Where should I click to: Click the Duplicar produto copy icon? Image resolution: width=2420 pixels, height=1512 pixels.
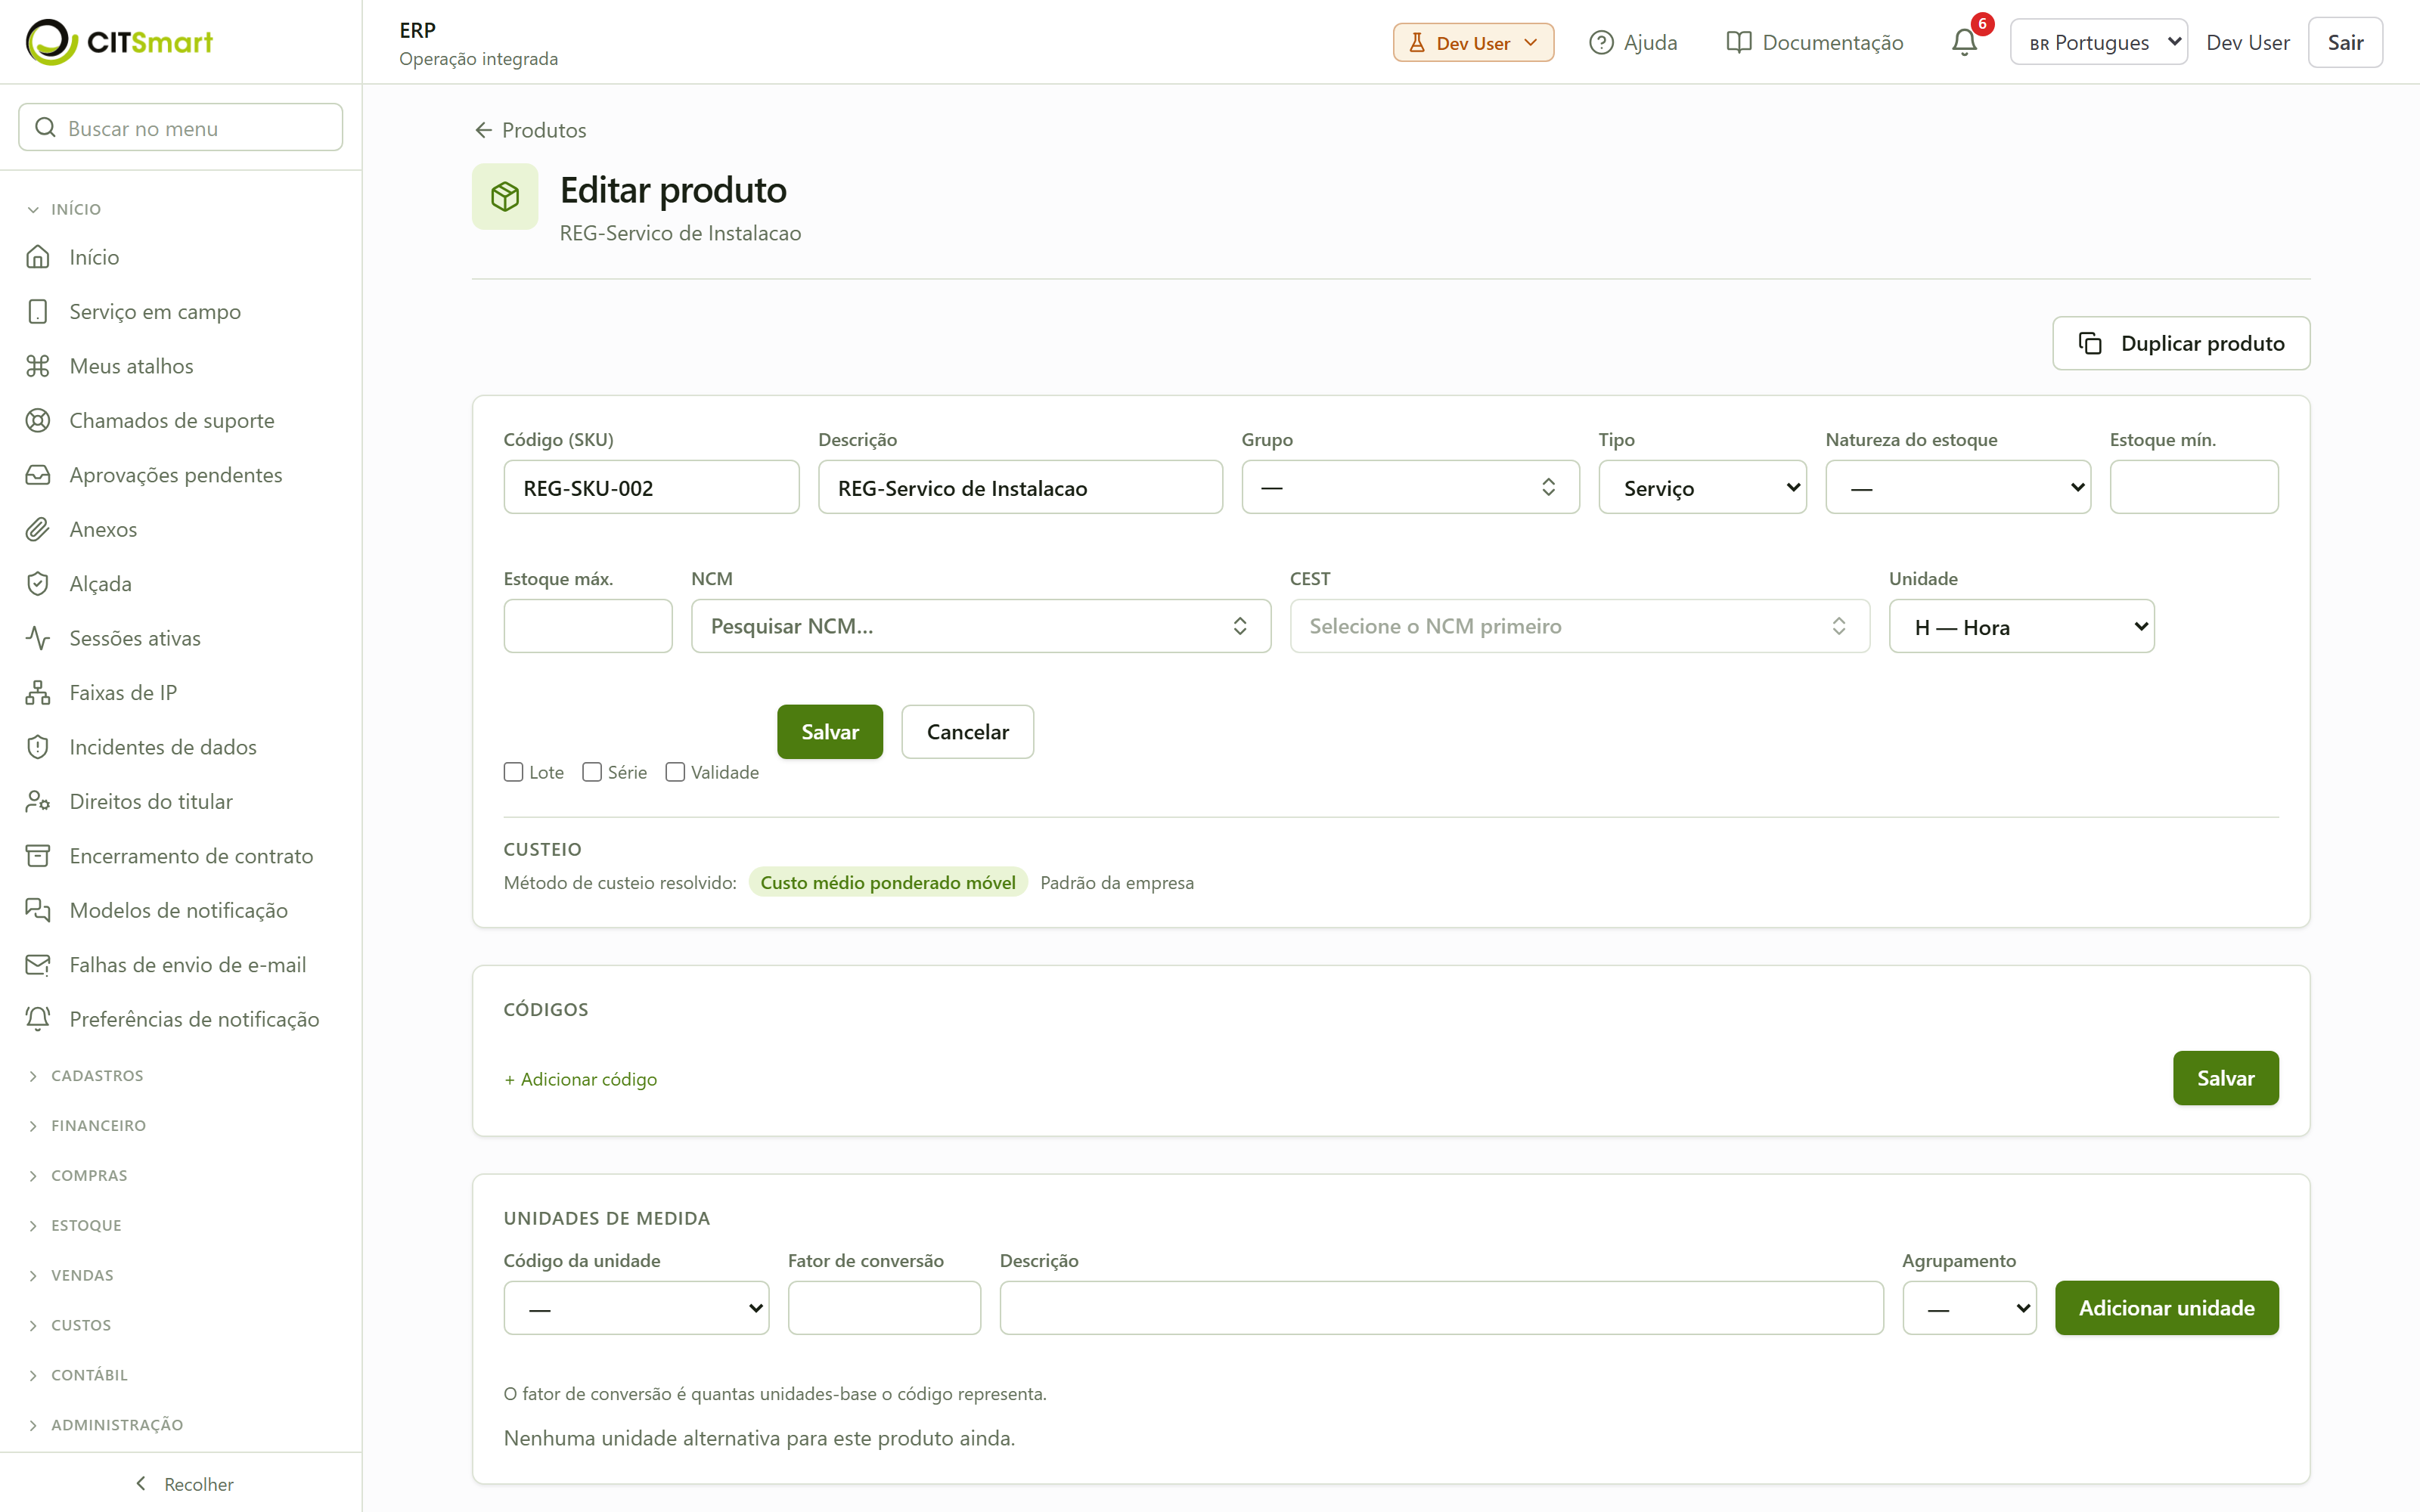[2090, 343]
